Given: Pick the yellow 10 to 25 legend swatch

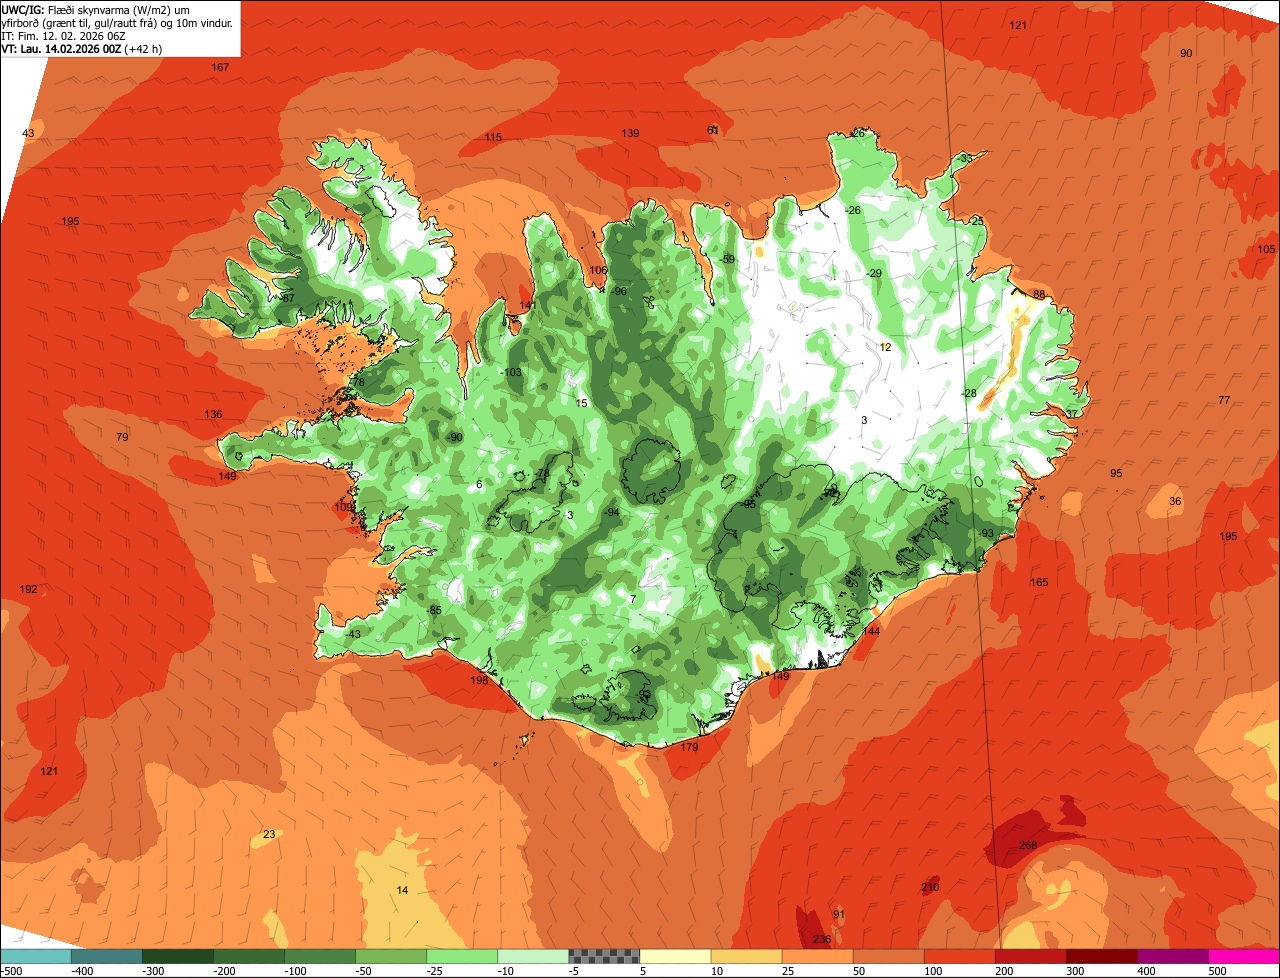Looking at the screenshot, I should [x=746, y=956].
